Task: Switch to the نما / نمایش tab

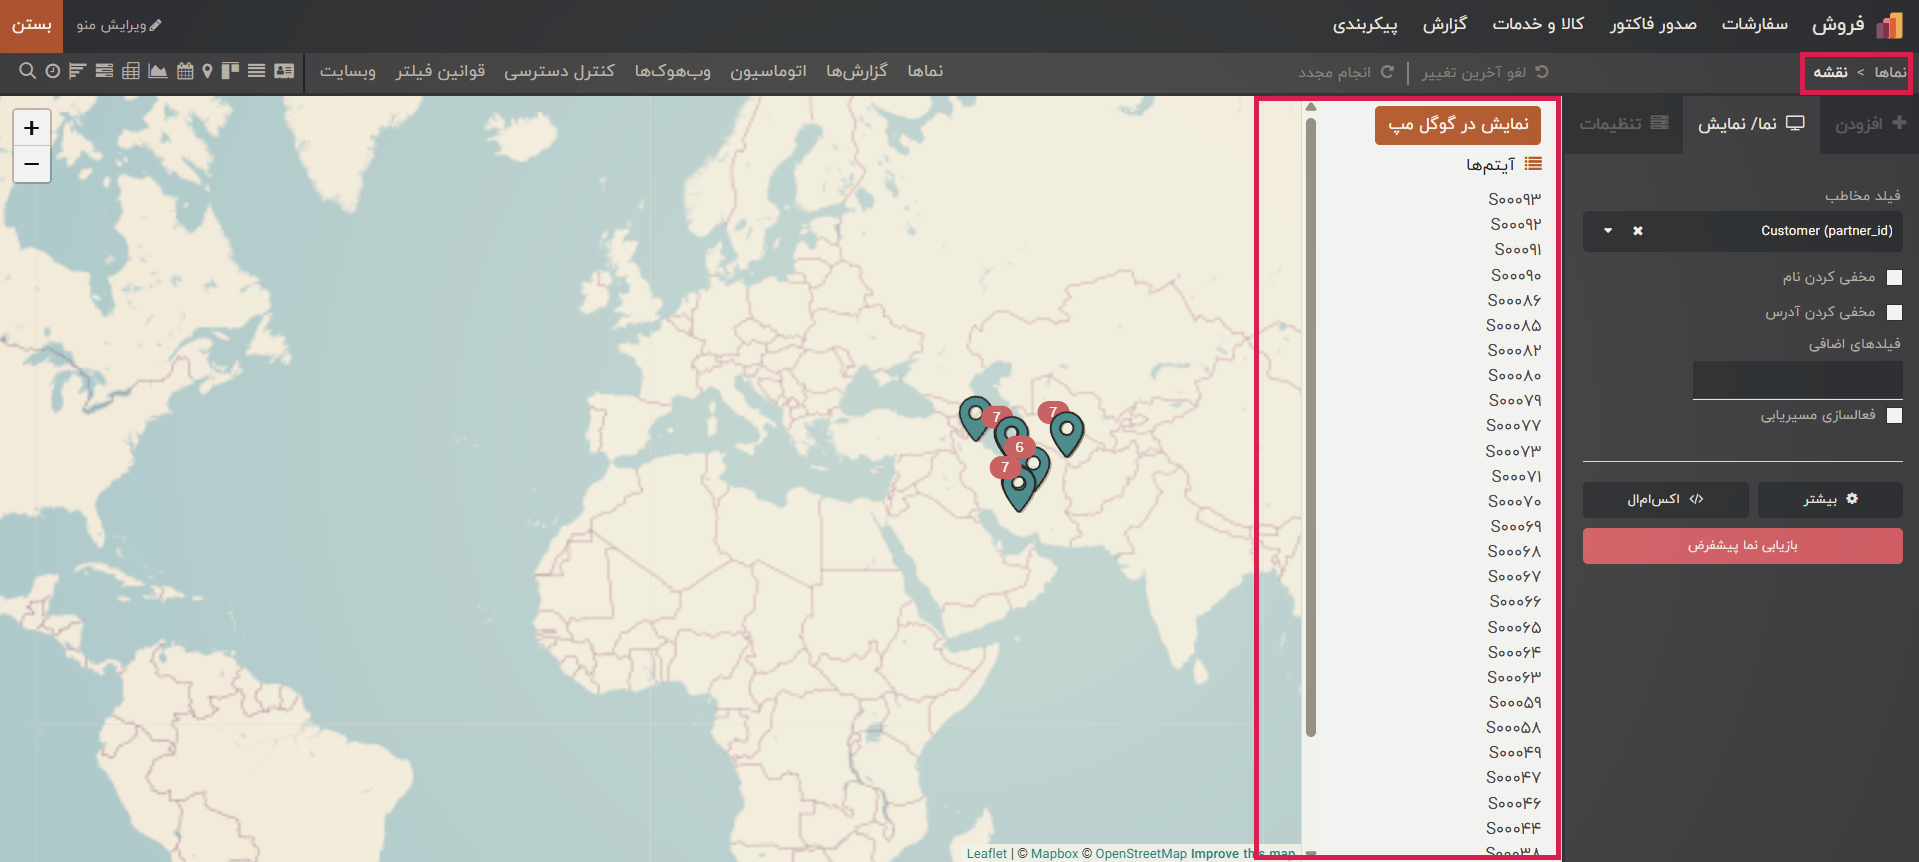Action: pyautogui.click(x=1751, y=124)
